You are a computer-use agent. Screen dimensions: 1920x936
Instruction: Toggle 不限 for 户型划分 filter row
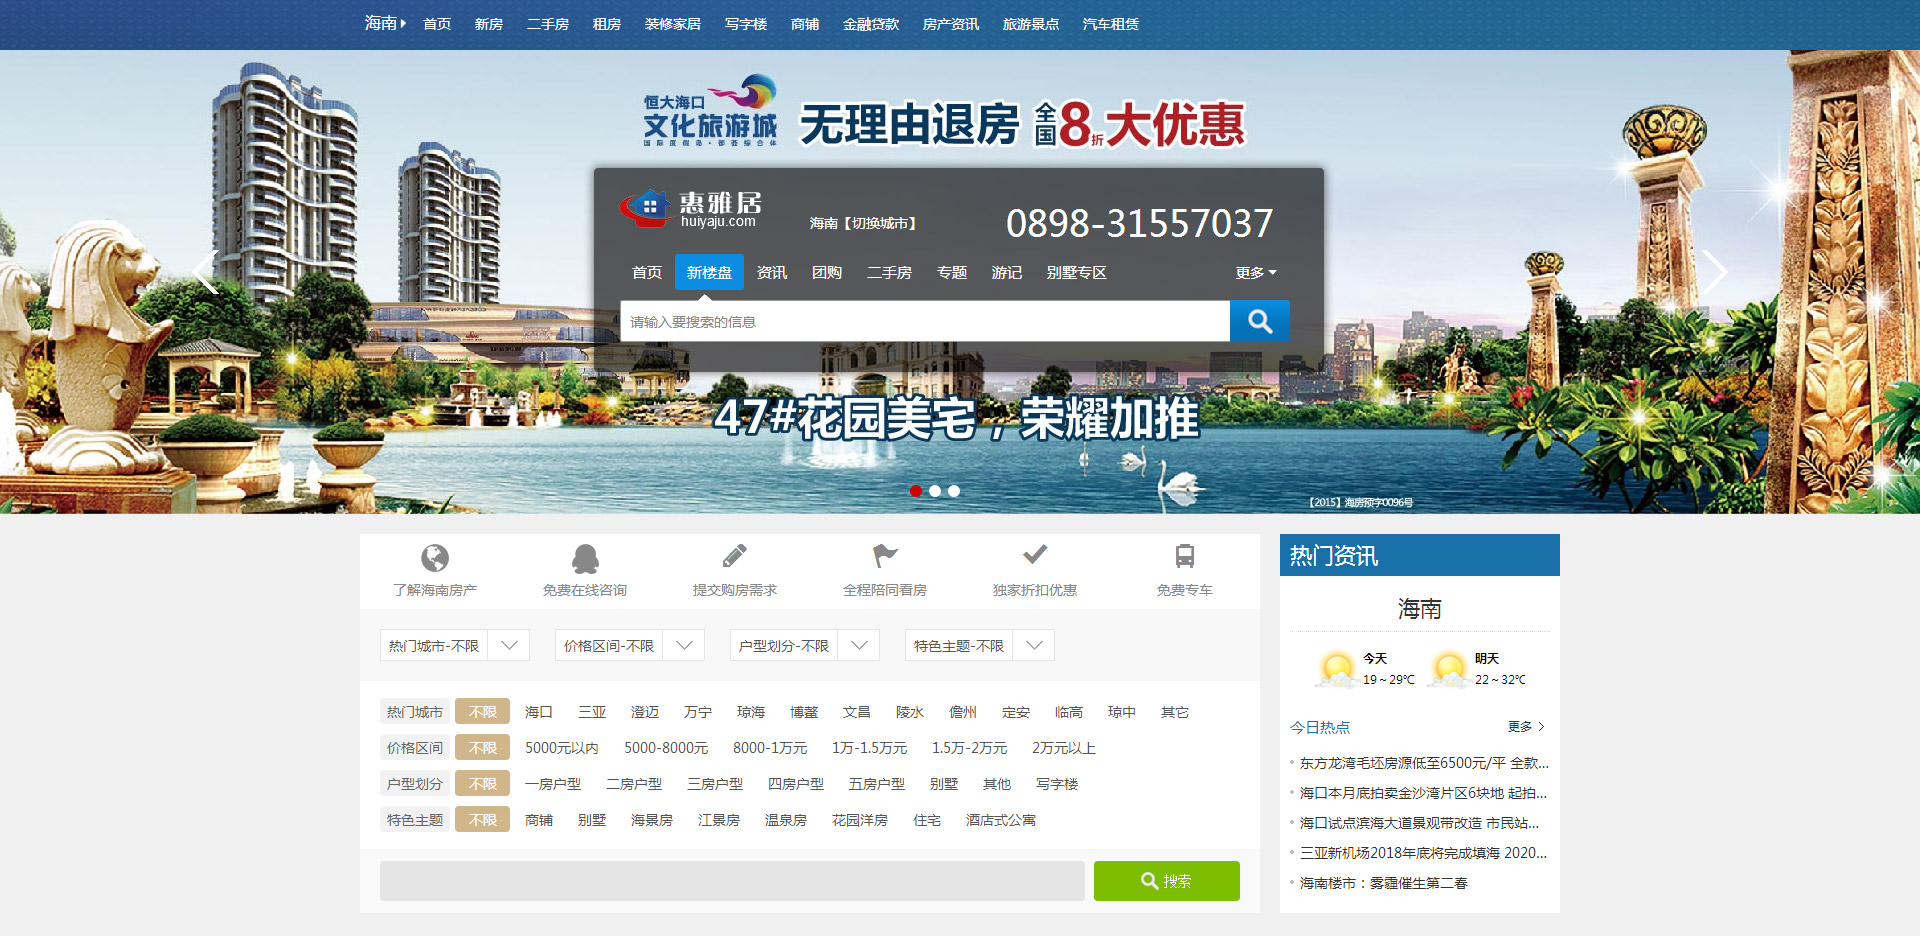point(482,784)
